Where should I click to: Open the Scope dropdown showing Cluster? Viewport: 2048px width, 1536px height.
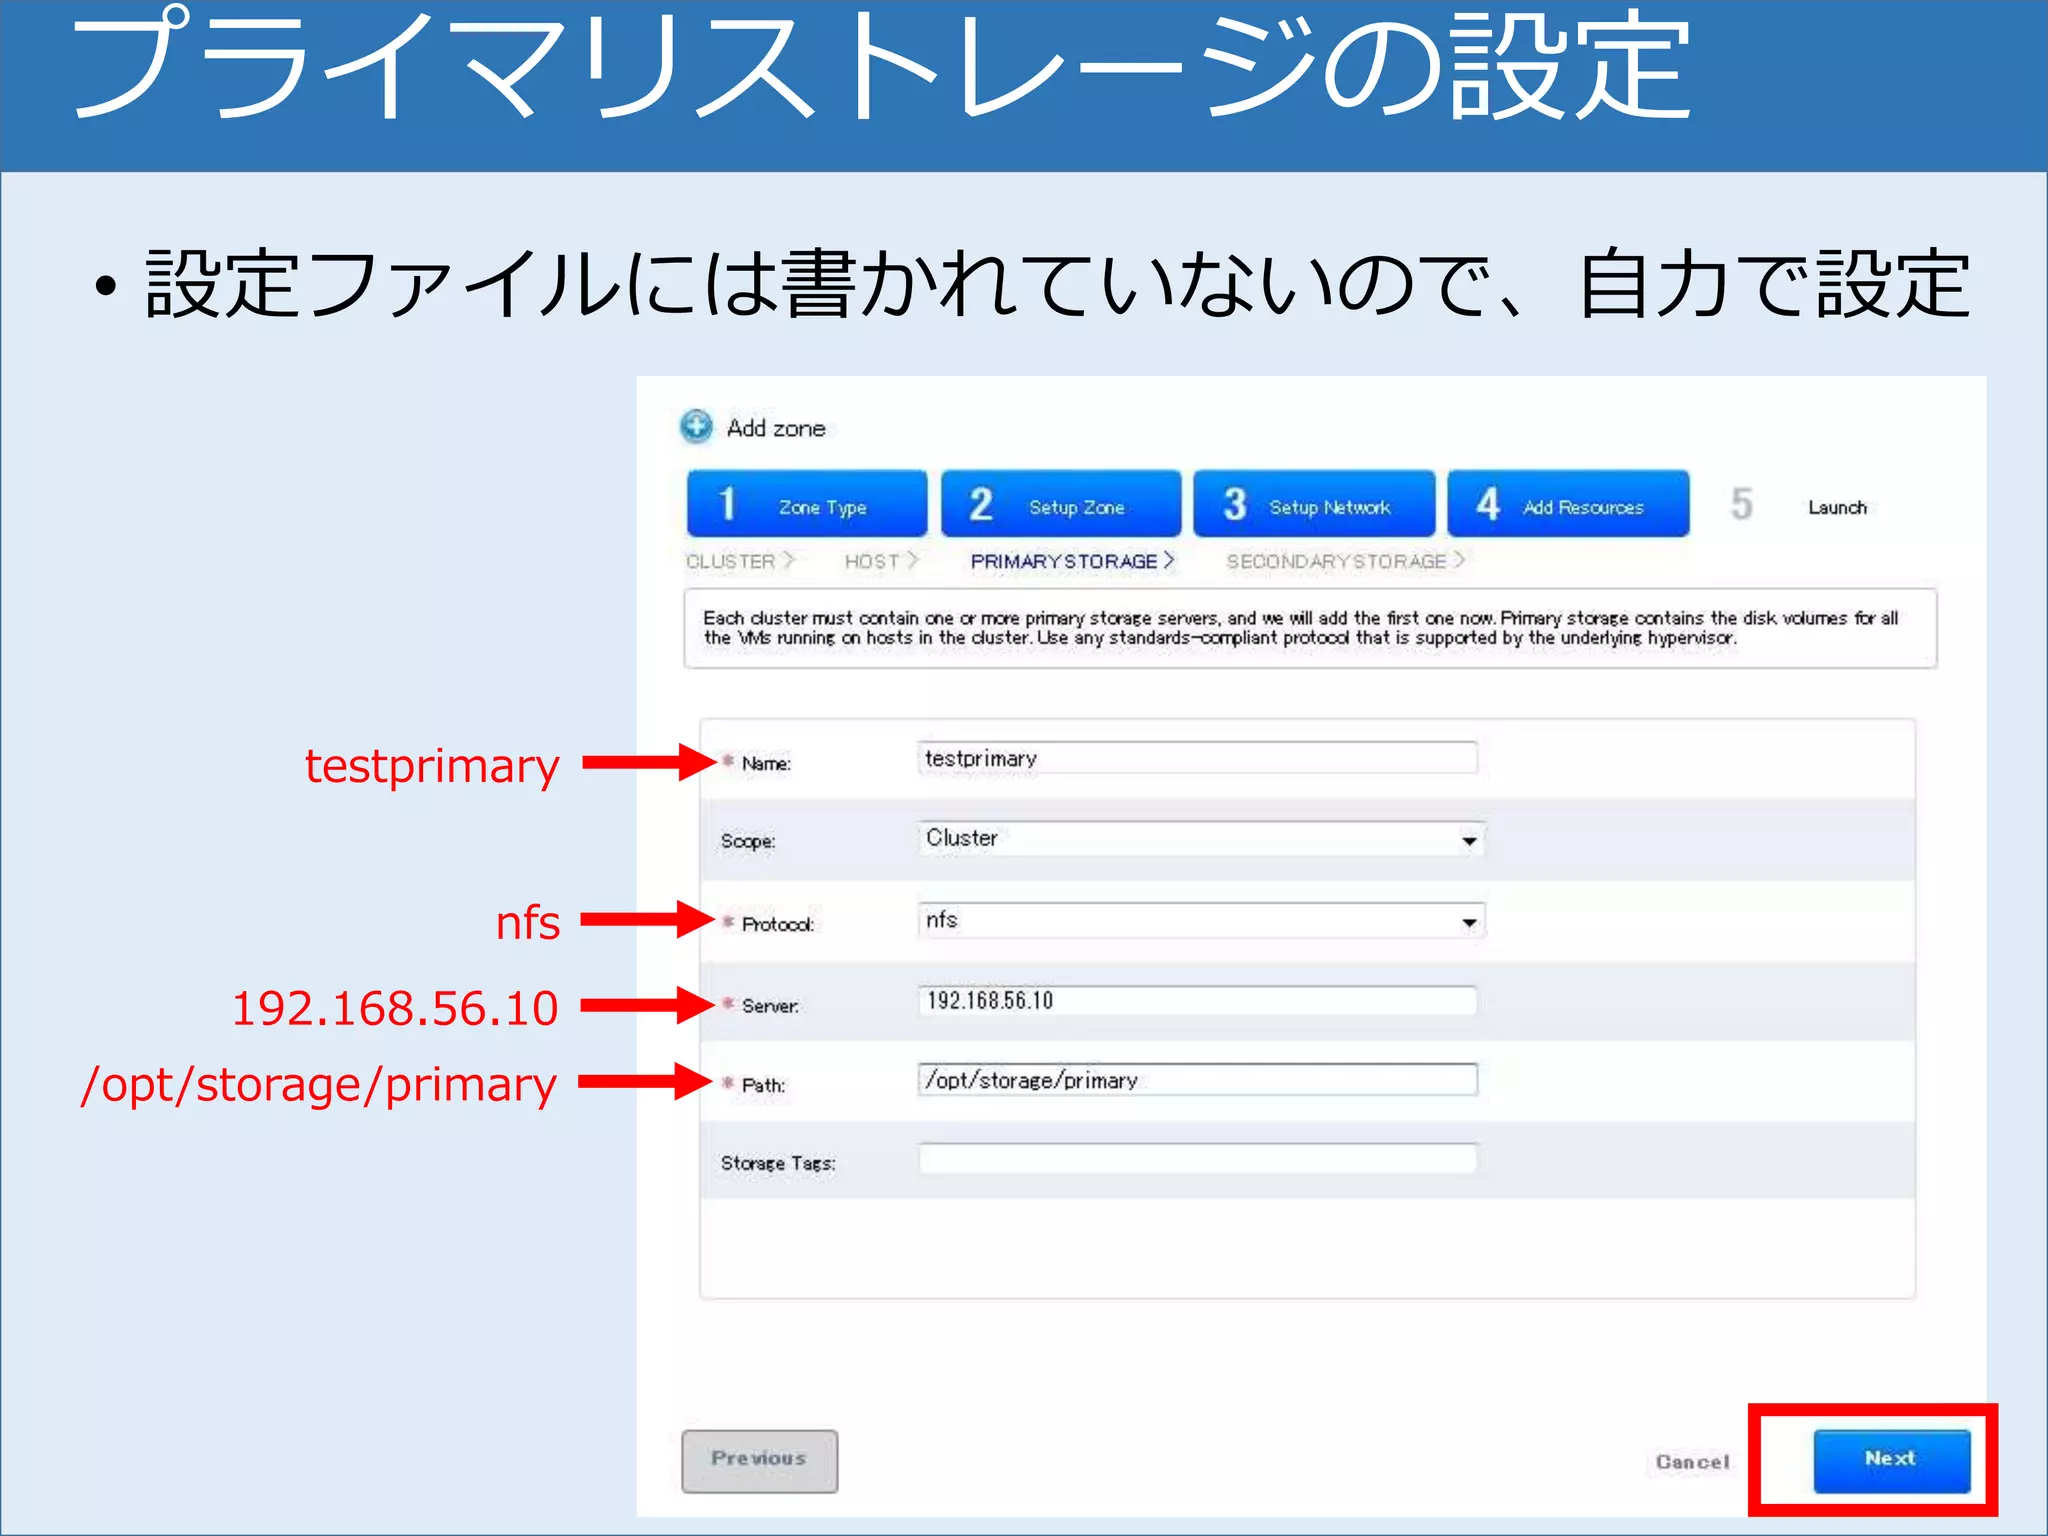click(1201, 838)
